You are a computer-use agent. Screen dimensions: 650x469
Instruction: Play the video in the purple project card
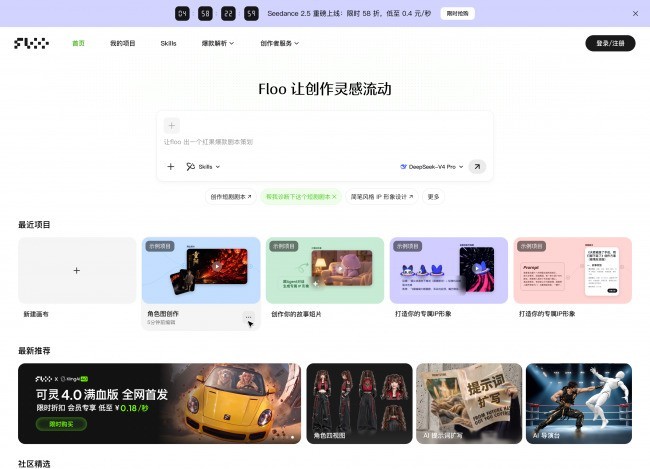coord(477,268)
